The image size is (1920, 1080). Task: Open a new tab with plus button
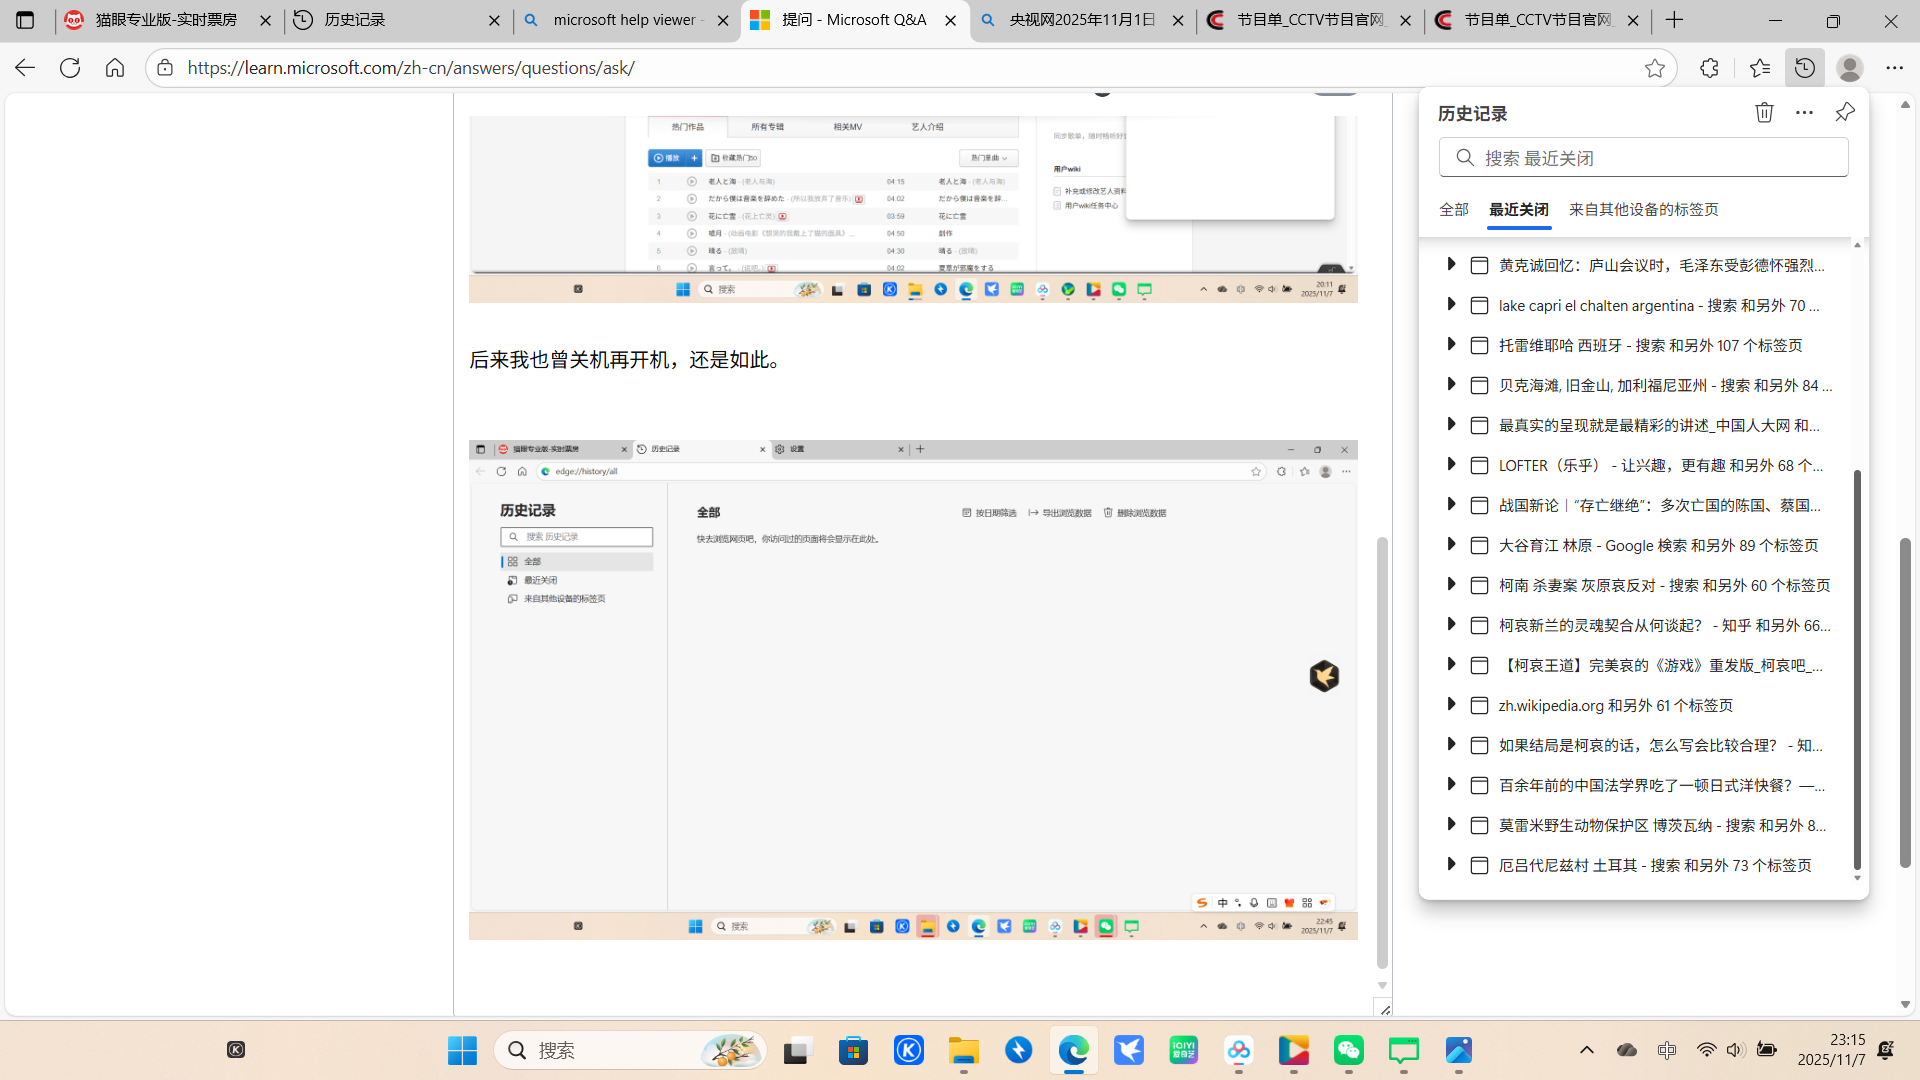[1675, 20]
